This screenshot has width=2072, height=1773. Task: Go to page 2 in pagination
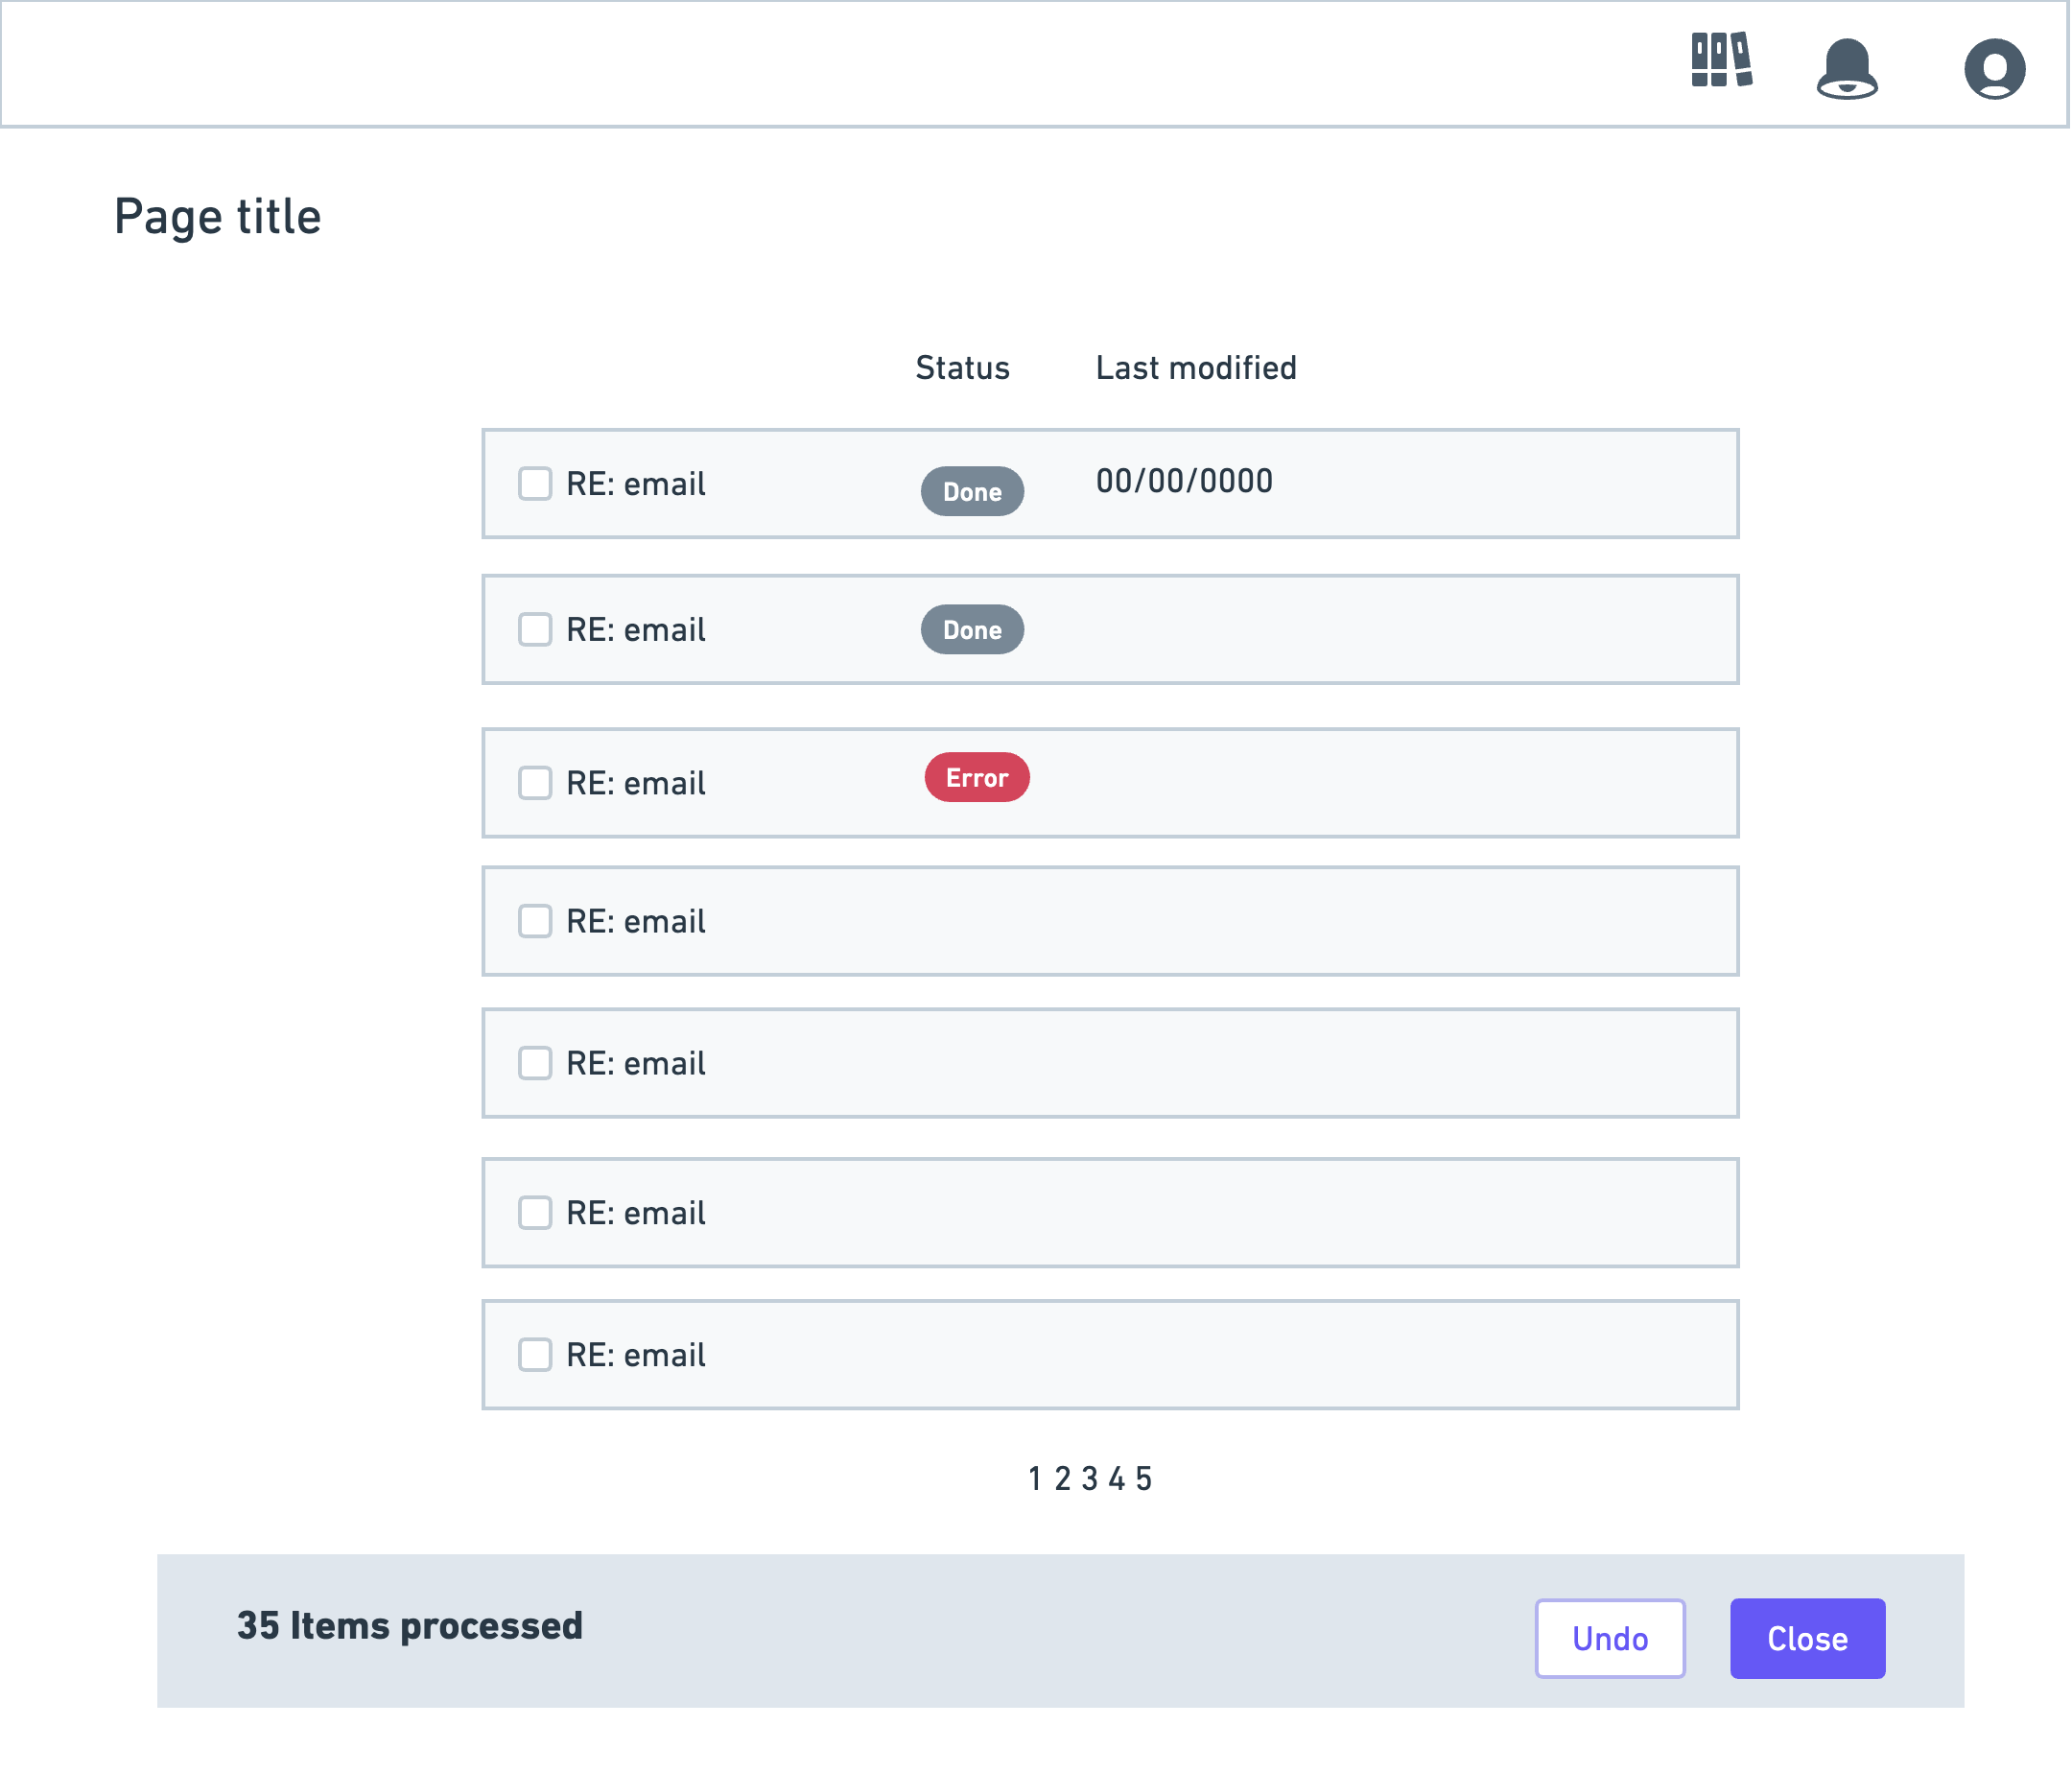tap(1062, 1479)
